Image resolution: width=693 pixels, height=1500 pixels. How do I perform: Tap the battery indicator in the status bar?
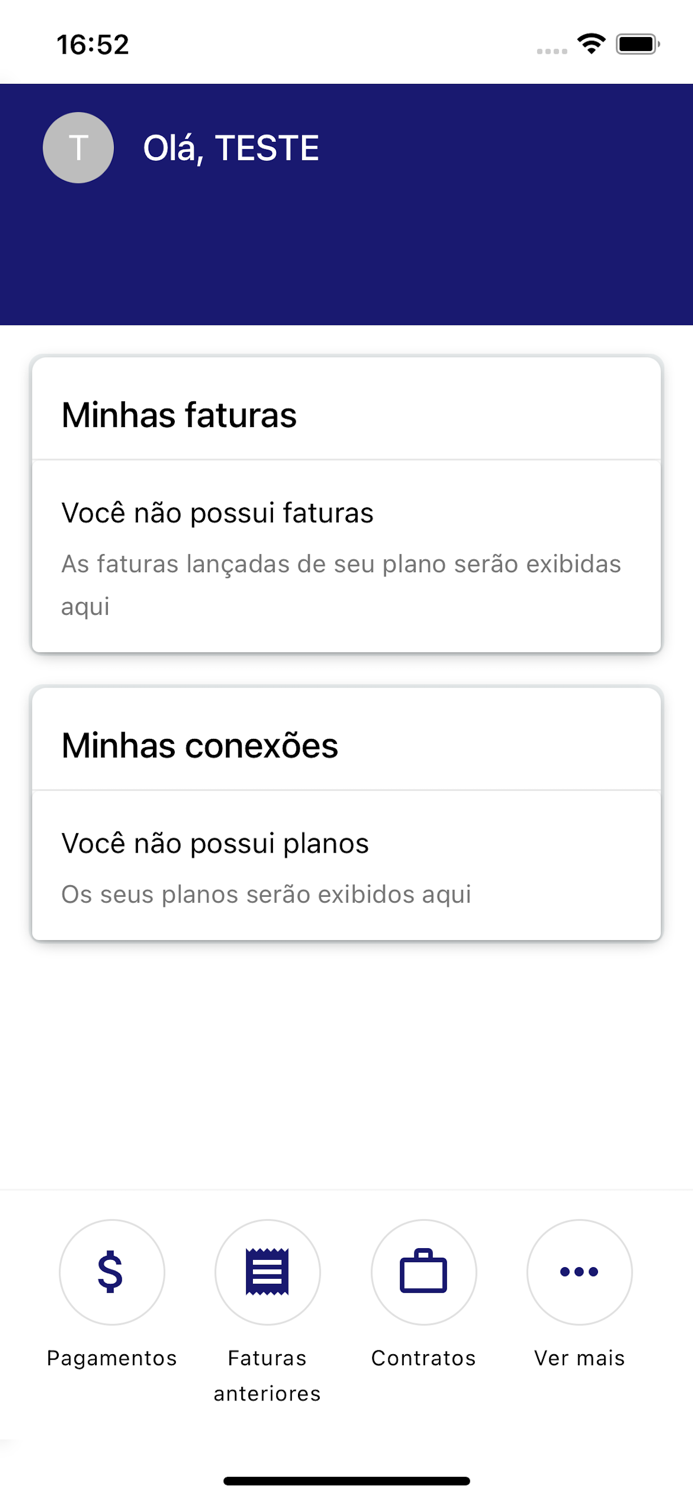[x=637, y=44]
